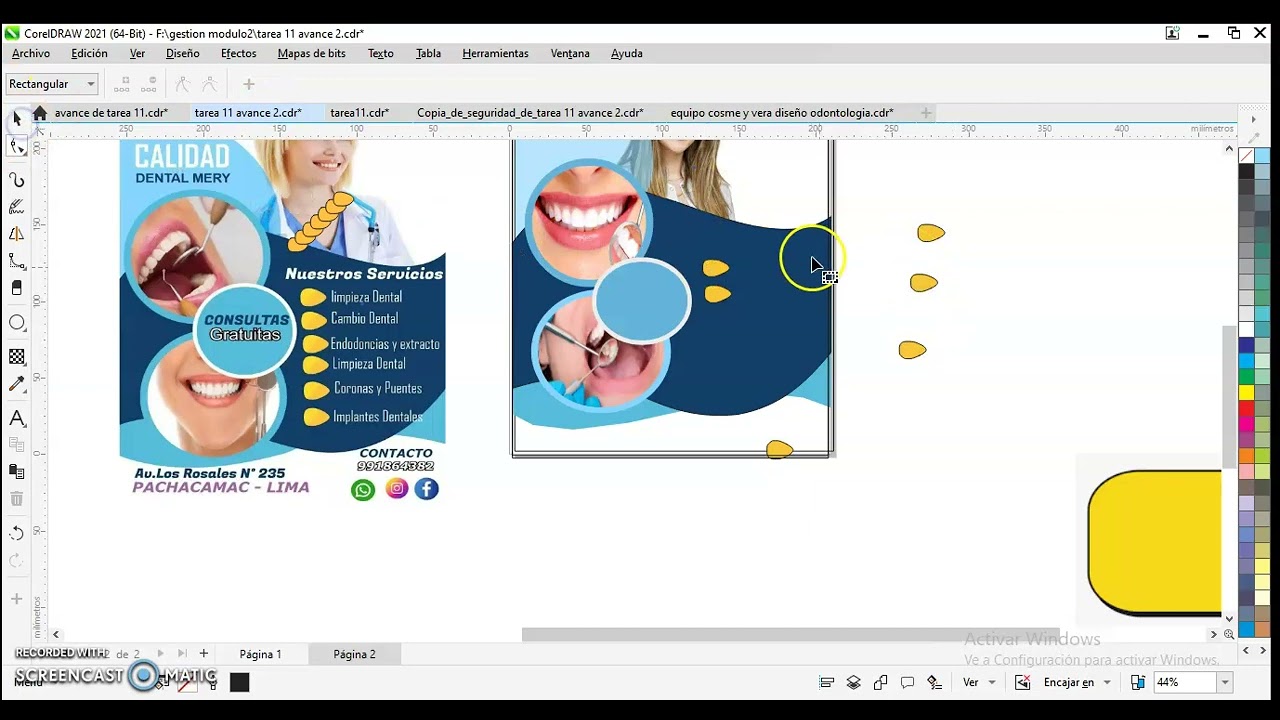The height and width of the screenshot is (720, 1280).
Task: Expand the color palette flyout arrow
Action: (1254, 119)
